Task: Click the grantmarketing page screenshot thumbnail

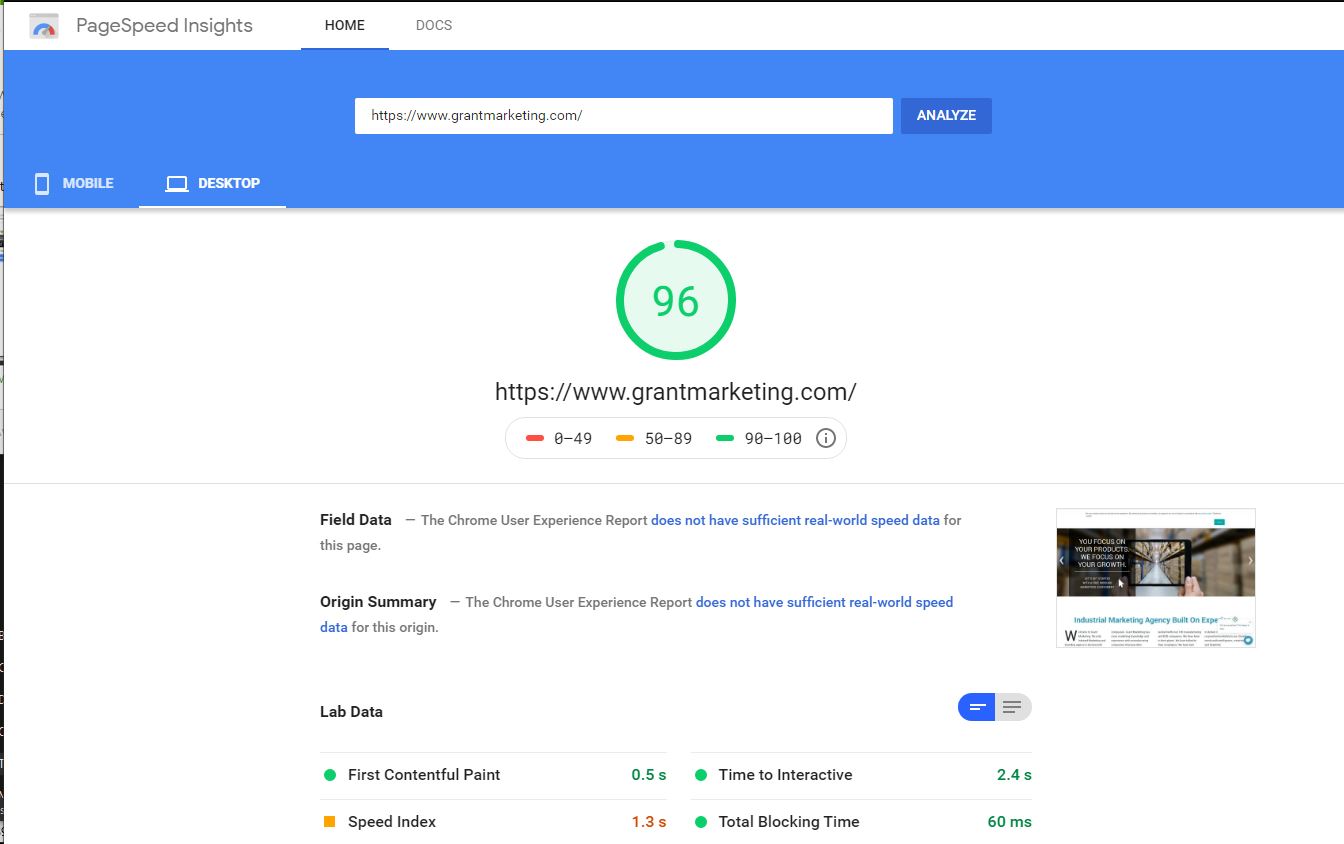Action: pyautogui.click(x=1155, y=578)
